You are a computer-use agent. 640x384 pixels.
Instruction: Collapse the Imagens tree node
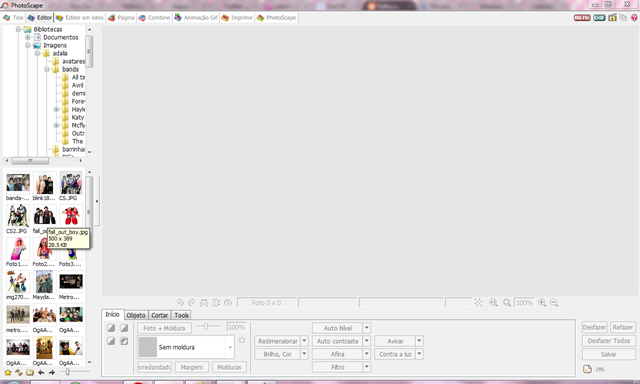[x=28, y=45]
